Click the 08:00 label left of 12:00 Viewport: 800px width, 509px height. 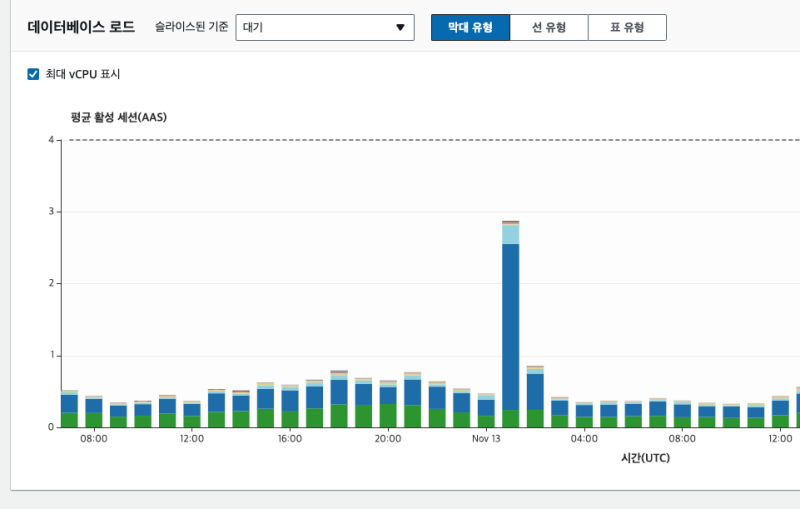[x=94, y=439]
